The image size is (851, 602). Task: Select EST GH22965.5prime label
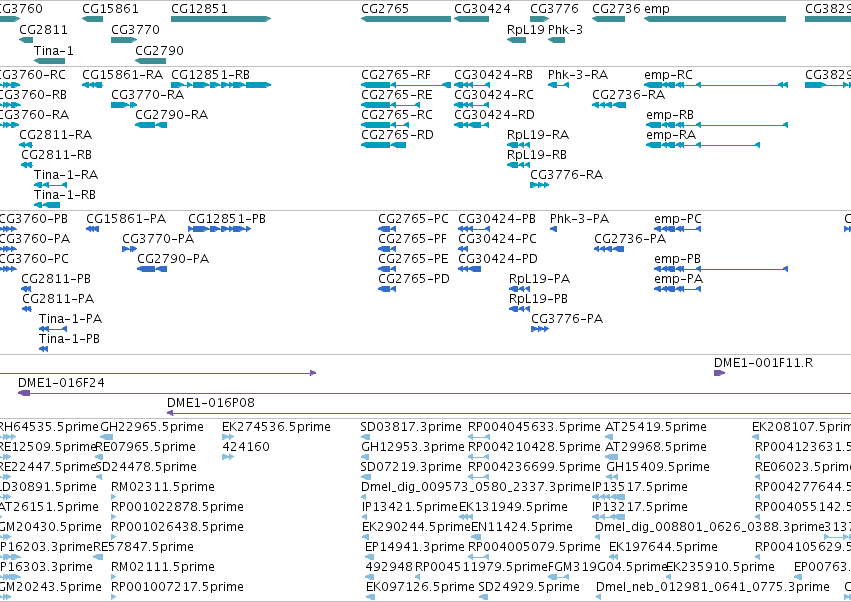(x=152, y=427)
